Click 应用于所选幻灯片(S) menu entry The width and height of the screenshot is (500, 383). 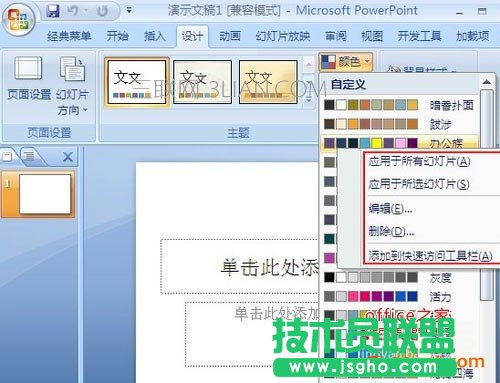point(419,184)
